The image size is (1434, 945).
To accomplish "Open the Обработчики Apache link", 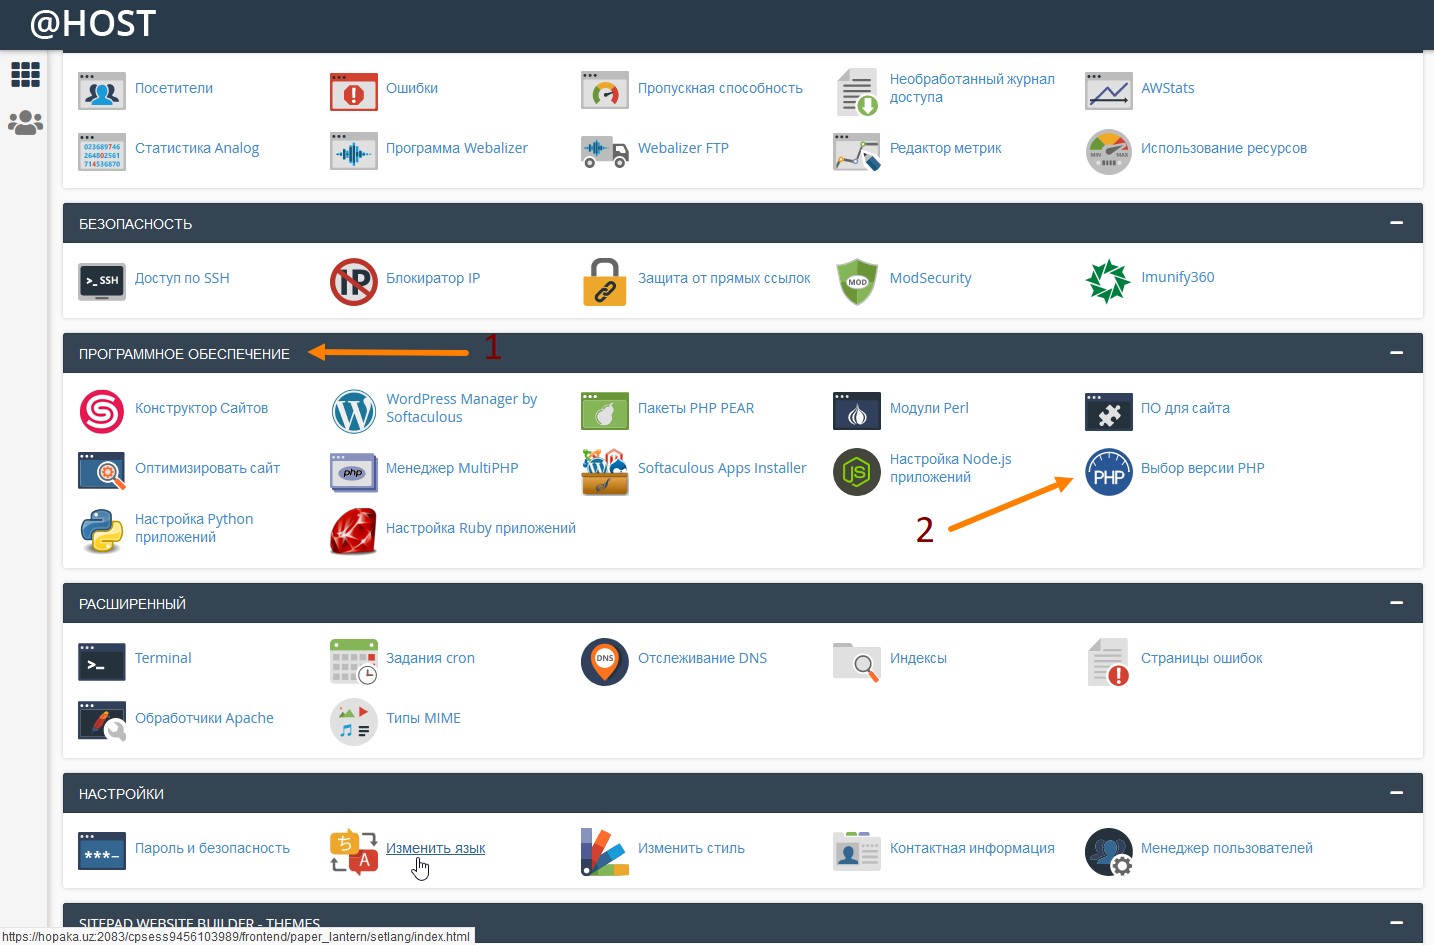I will click(x=204, y=718).
